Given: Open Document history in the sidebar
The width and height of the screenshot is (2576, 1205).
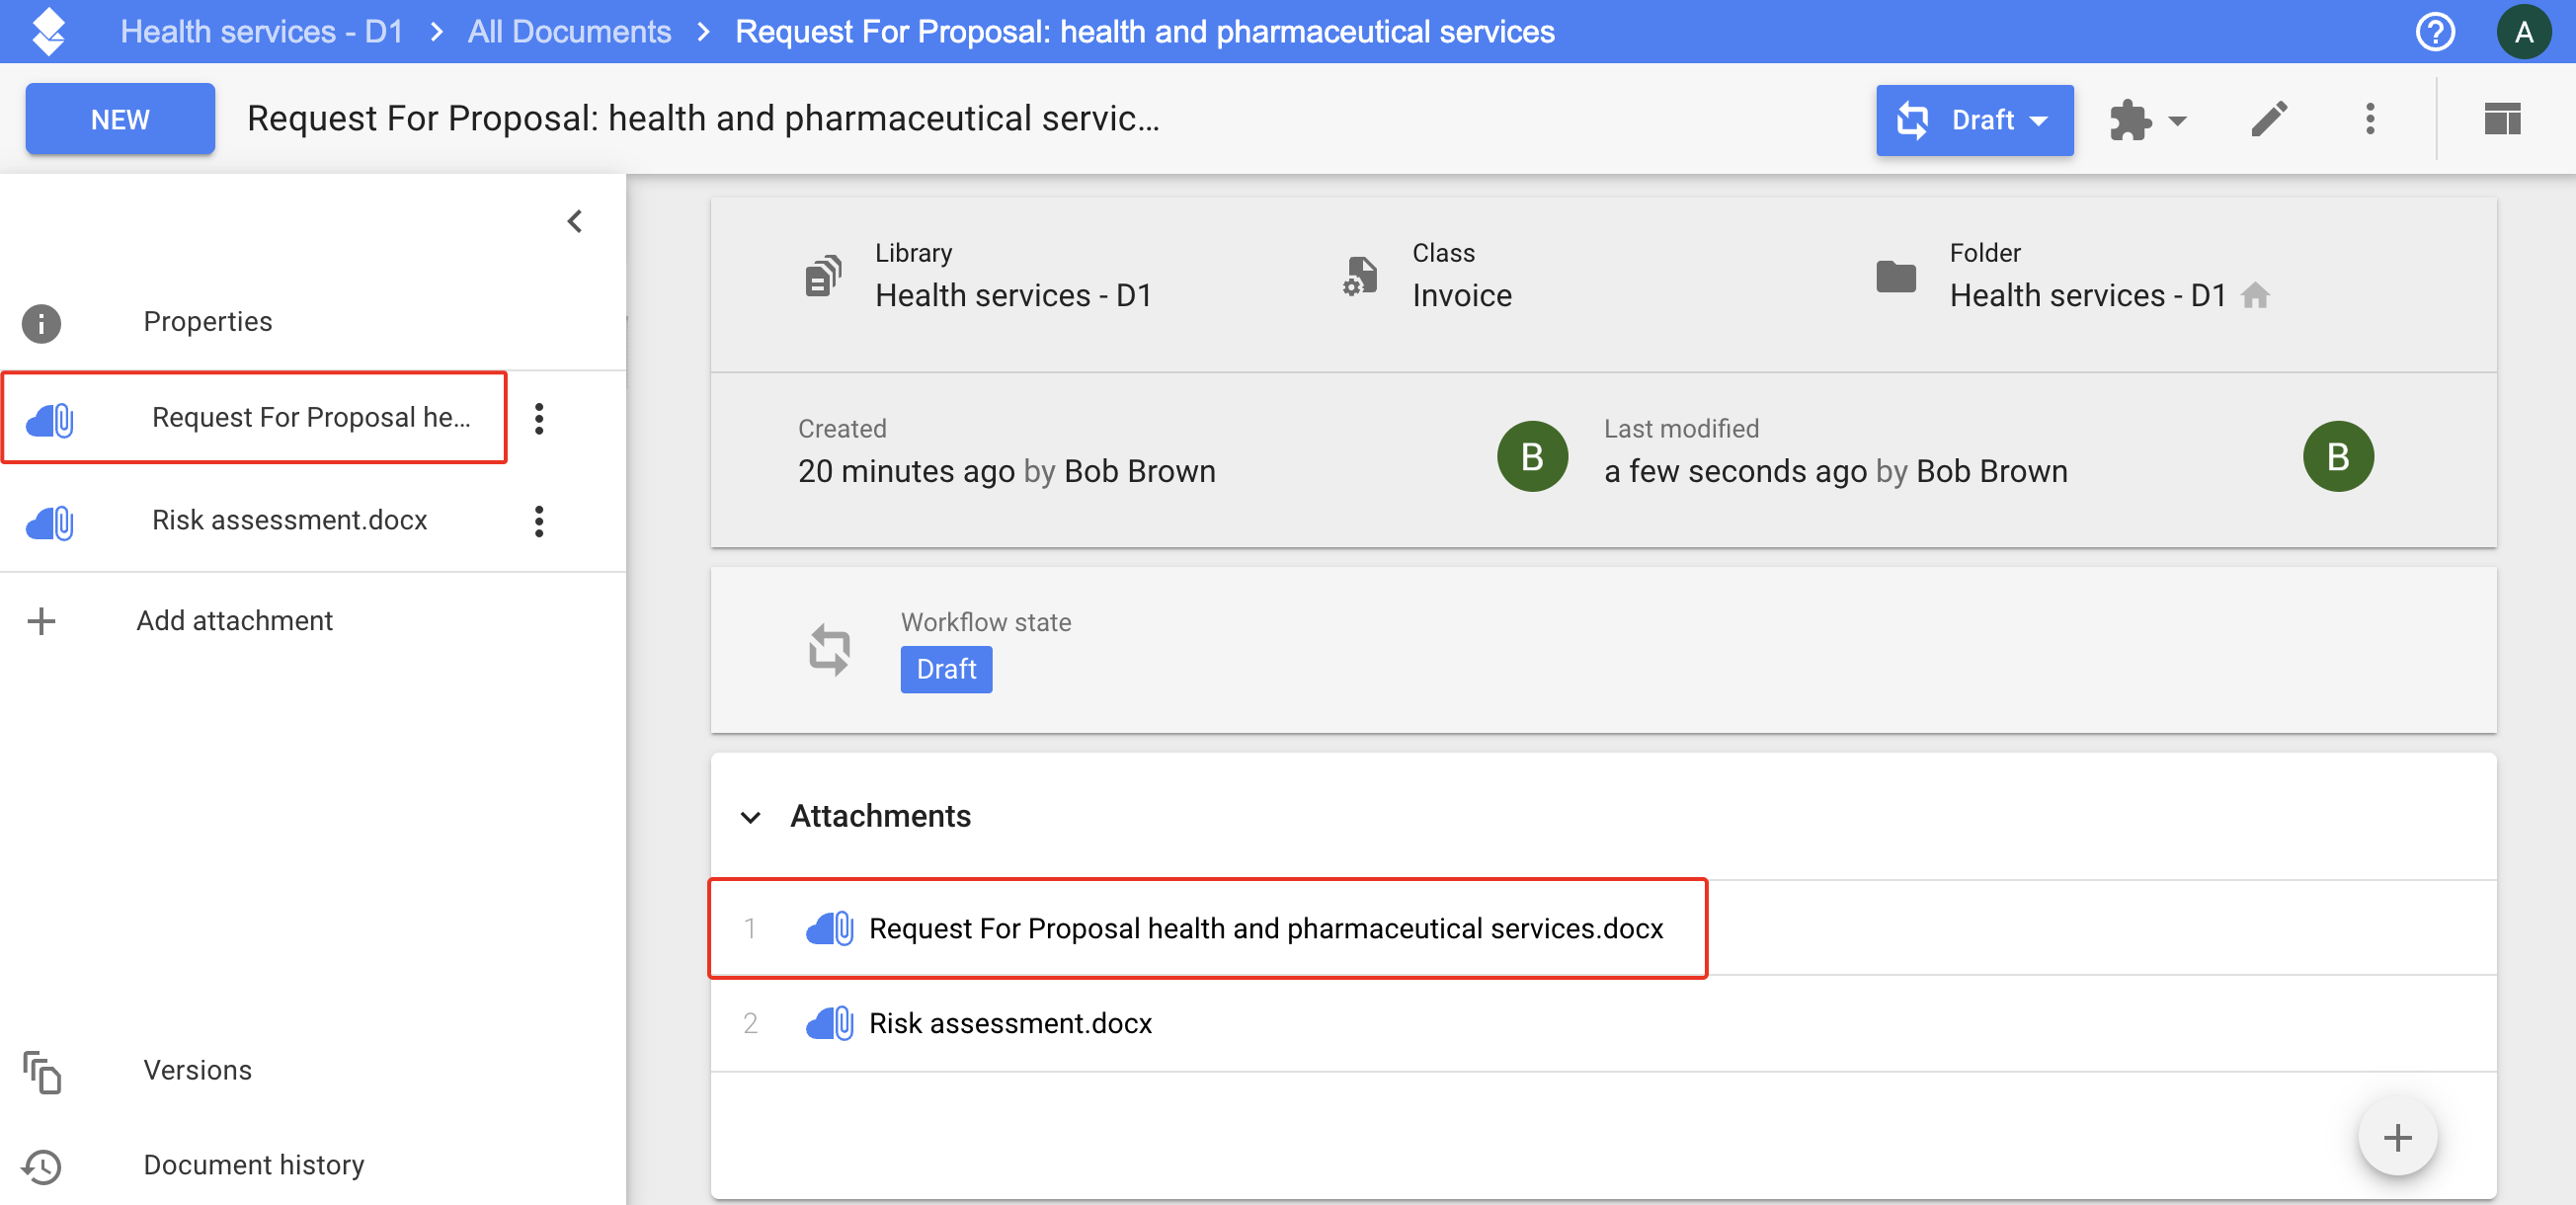Looking at the screenshot, I should pos(253,1165).
